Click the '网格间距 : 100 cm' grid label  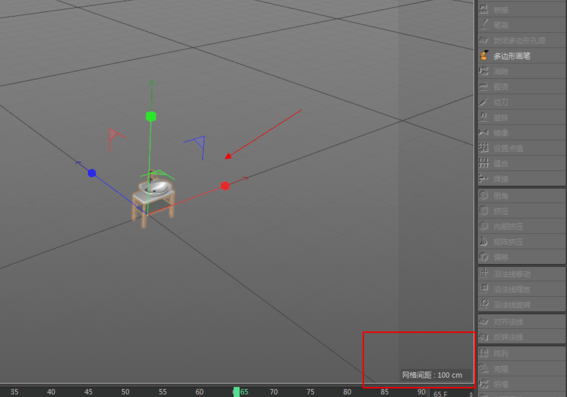pyautogui.click(x=432, y=375)
